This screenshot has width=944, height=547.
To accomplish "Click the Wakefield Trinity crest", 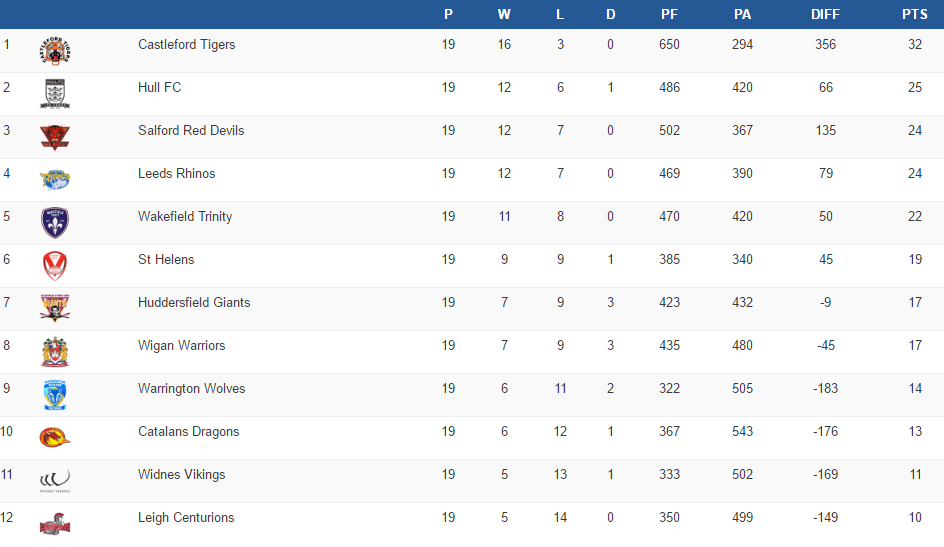I will coord(55,223).
